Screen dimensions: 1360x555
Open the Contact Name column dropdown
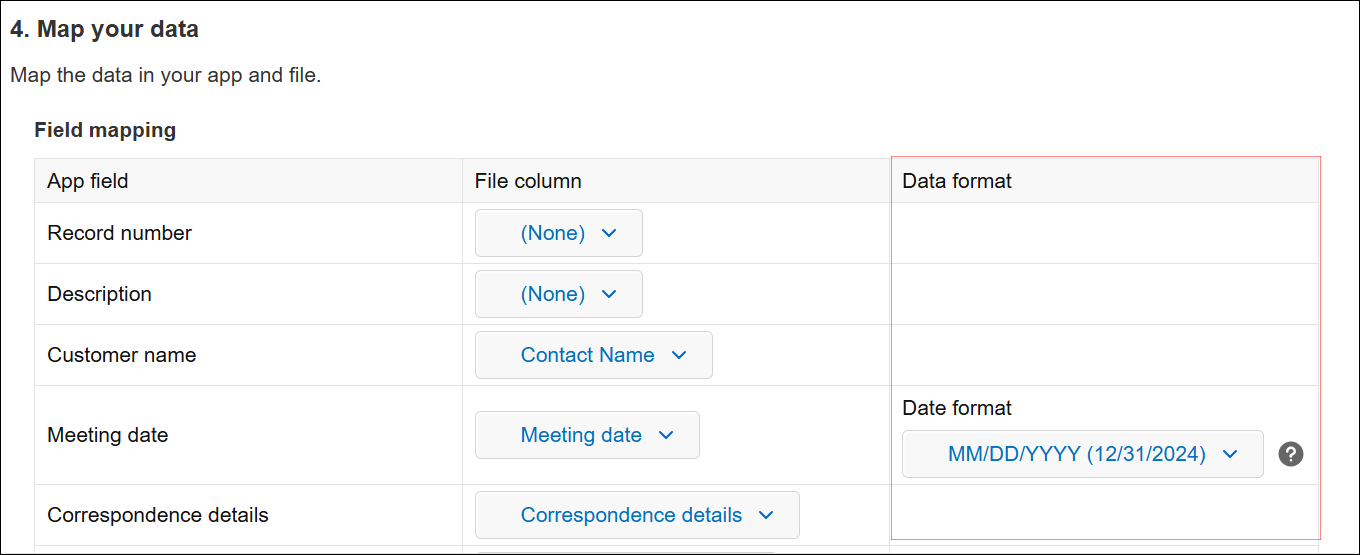(x=593, y=355)
